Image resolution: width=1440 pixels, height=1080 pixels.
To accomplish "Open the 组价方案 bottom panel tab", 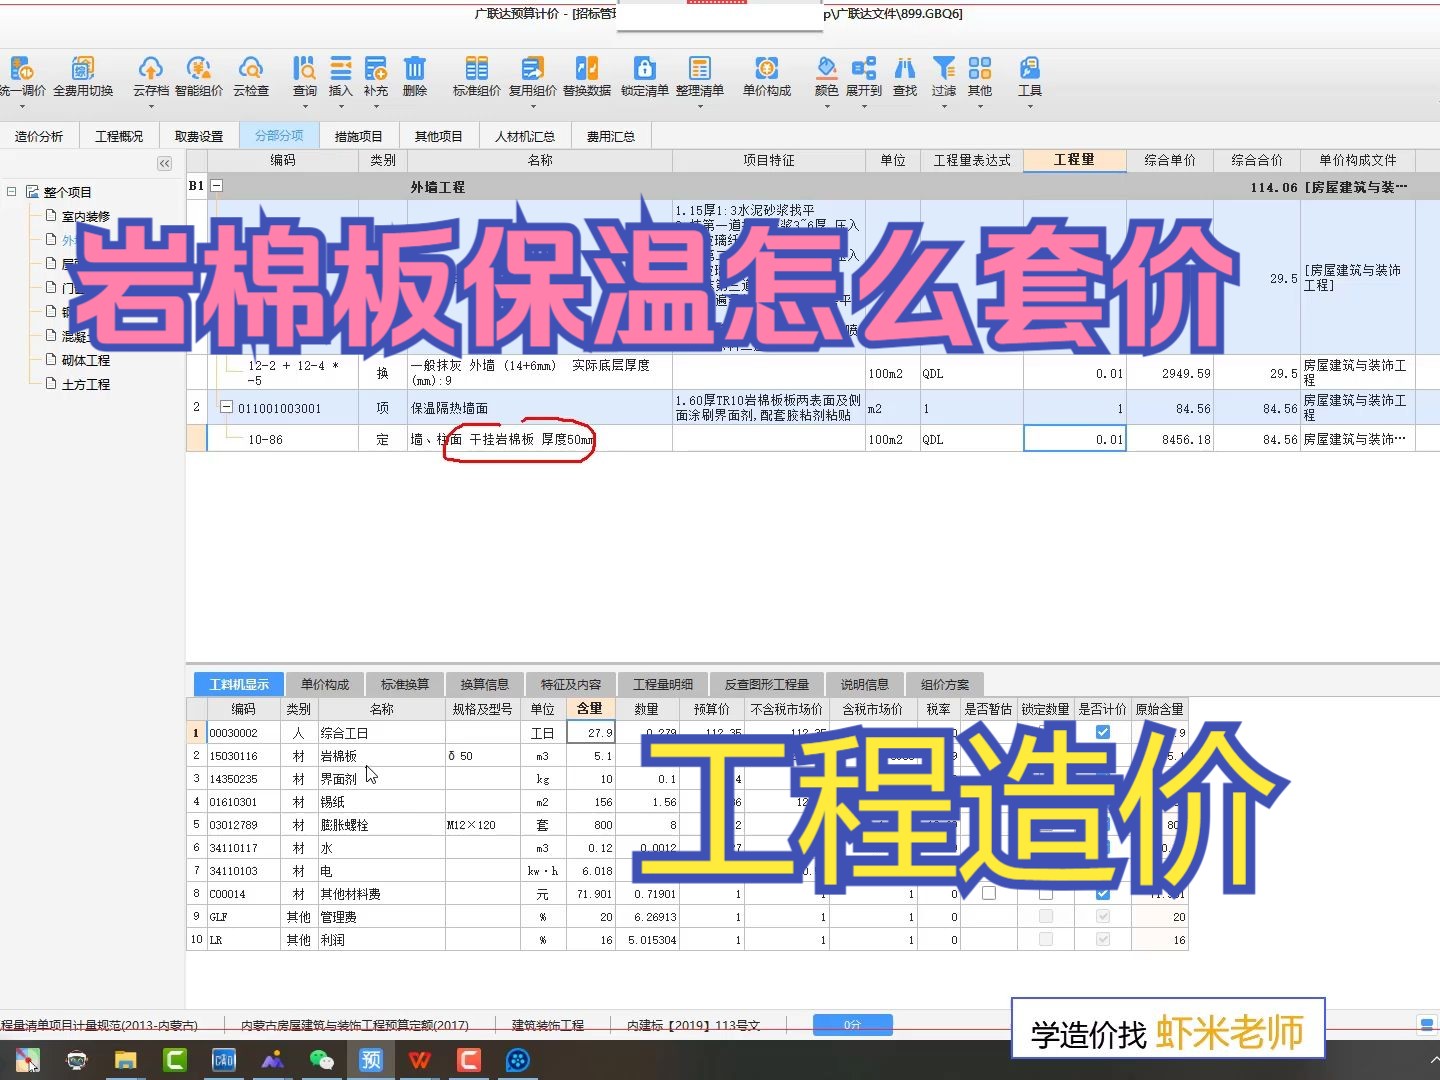I will click(945, 684).
